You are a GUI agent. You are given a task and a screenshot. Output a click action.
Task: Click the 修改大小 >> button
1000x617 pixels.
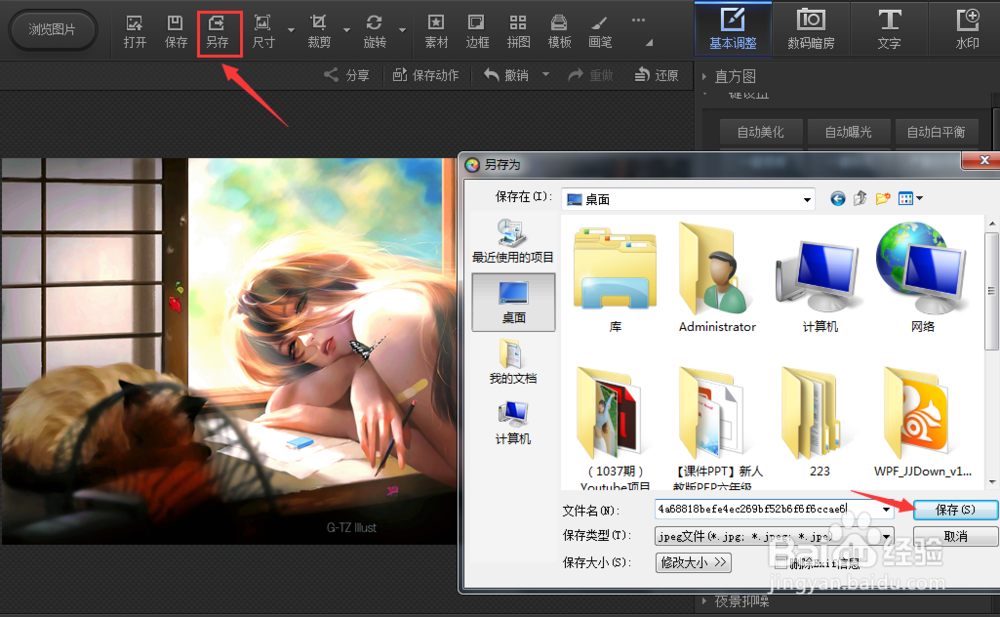[693, 562]
